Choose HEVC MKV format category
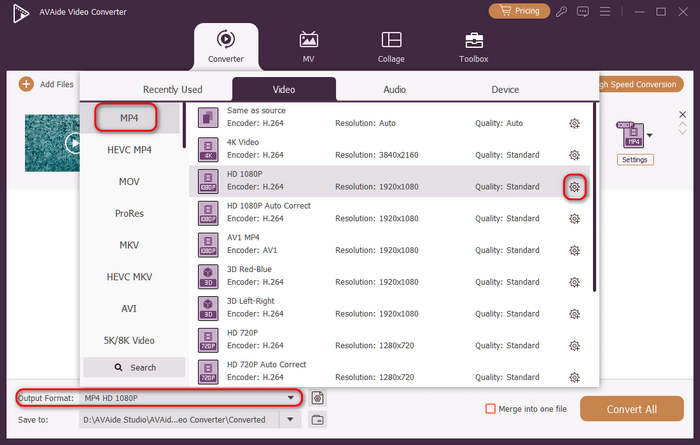This screenshot has width=700, height=445. click(129, 277)
